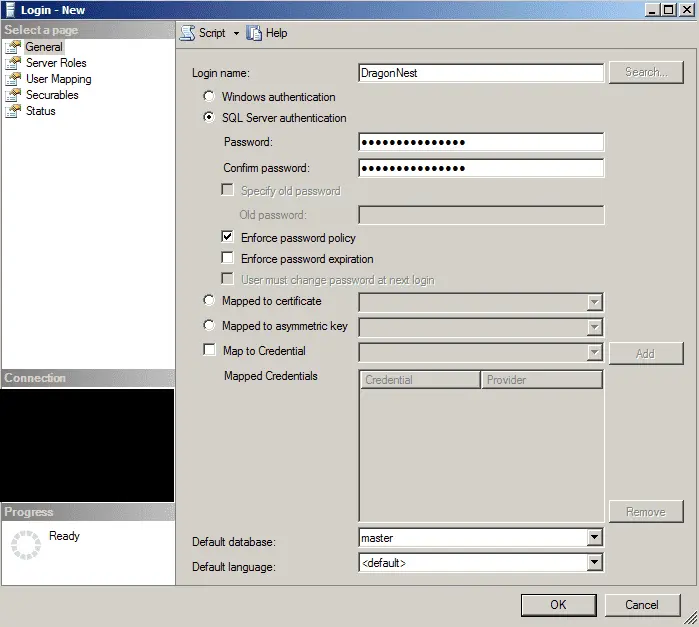Viewport: 699px width, 627px height.
Task: Open the Server Roles page
Action: (56, 63)
